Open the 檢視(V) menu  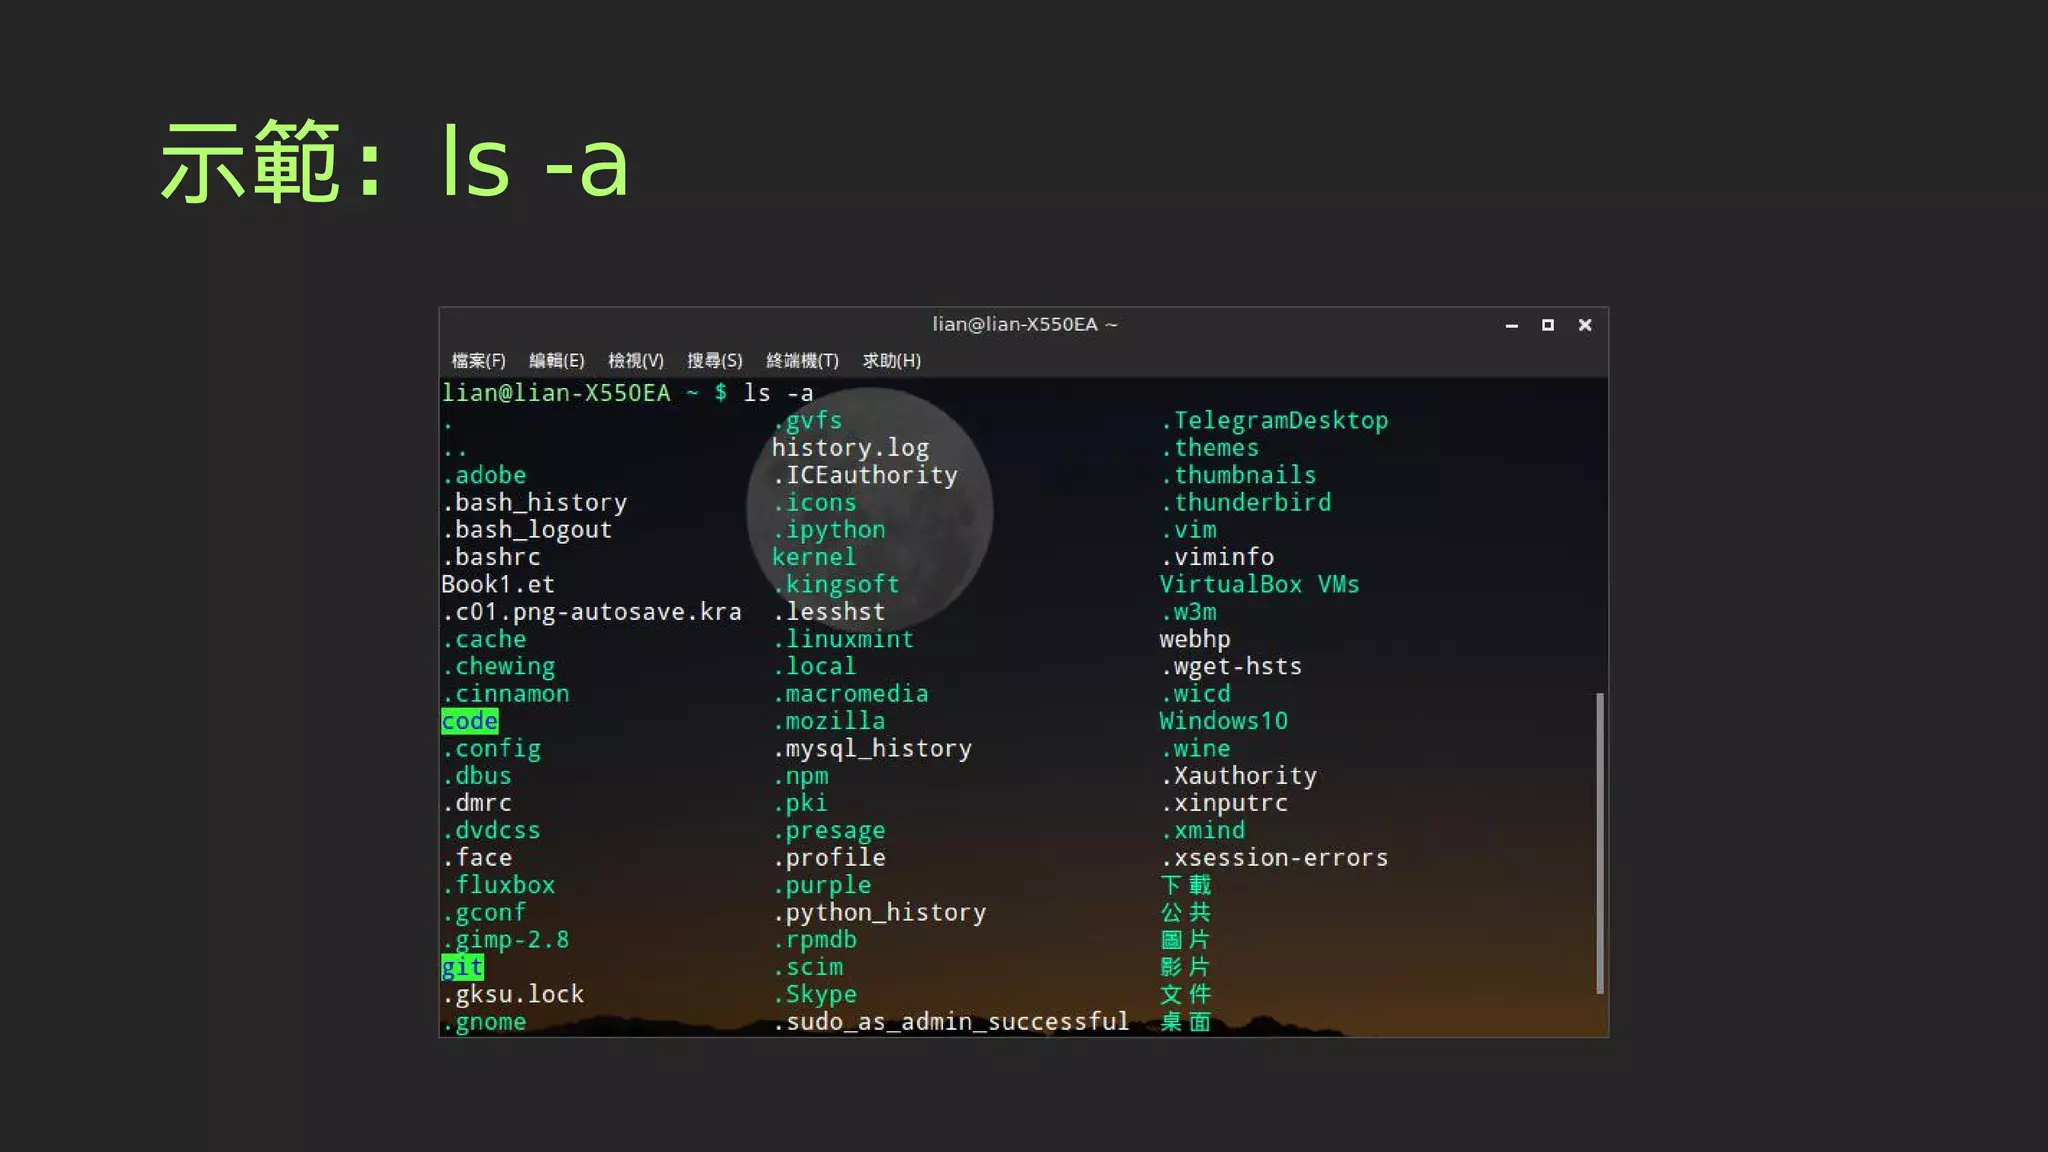click(x=636, y=360)
